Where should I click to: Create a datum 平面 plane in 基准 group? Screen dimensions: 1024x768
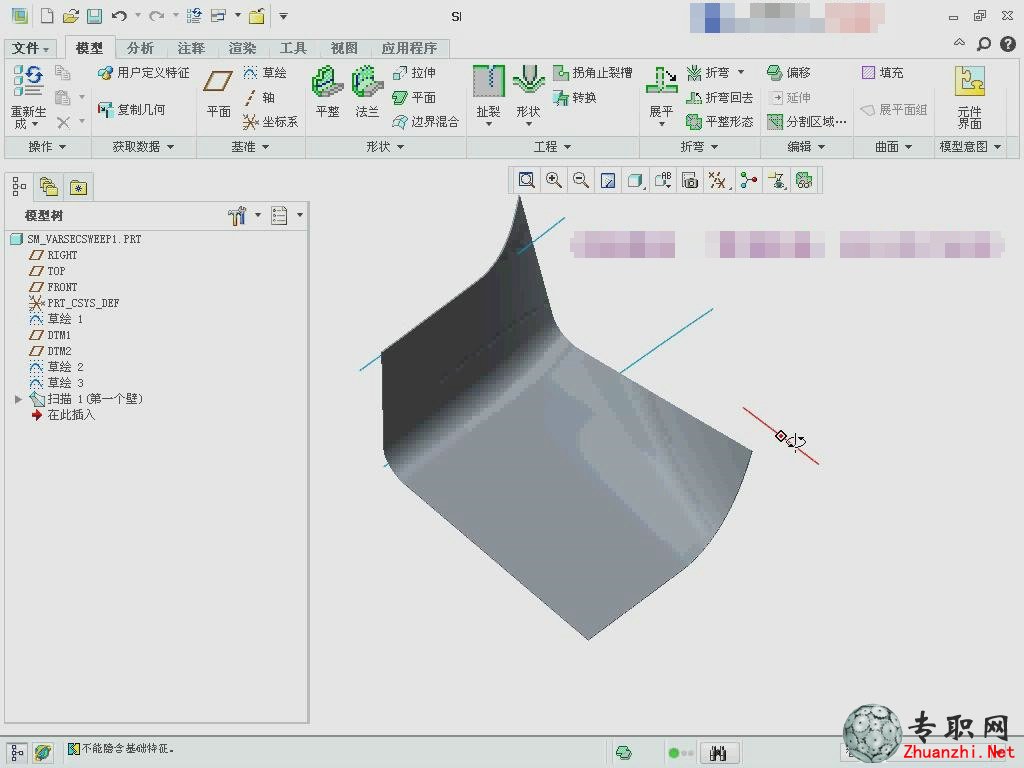218,93
